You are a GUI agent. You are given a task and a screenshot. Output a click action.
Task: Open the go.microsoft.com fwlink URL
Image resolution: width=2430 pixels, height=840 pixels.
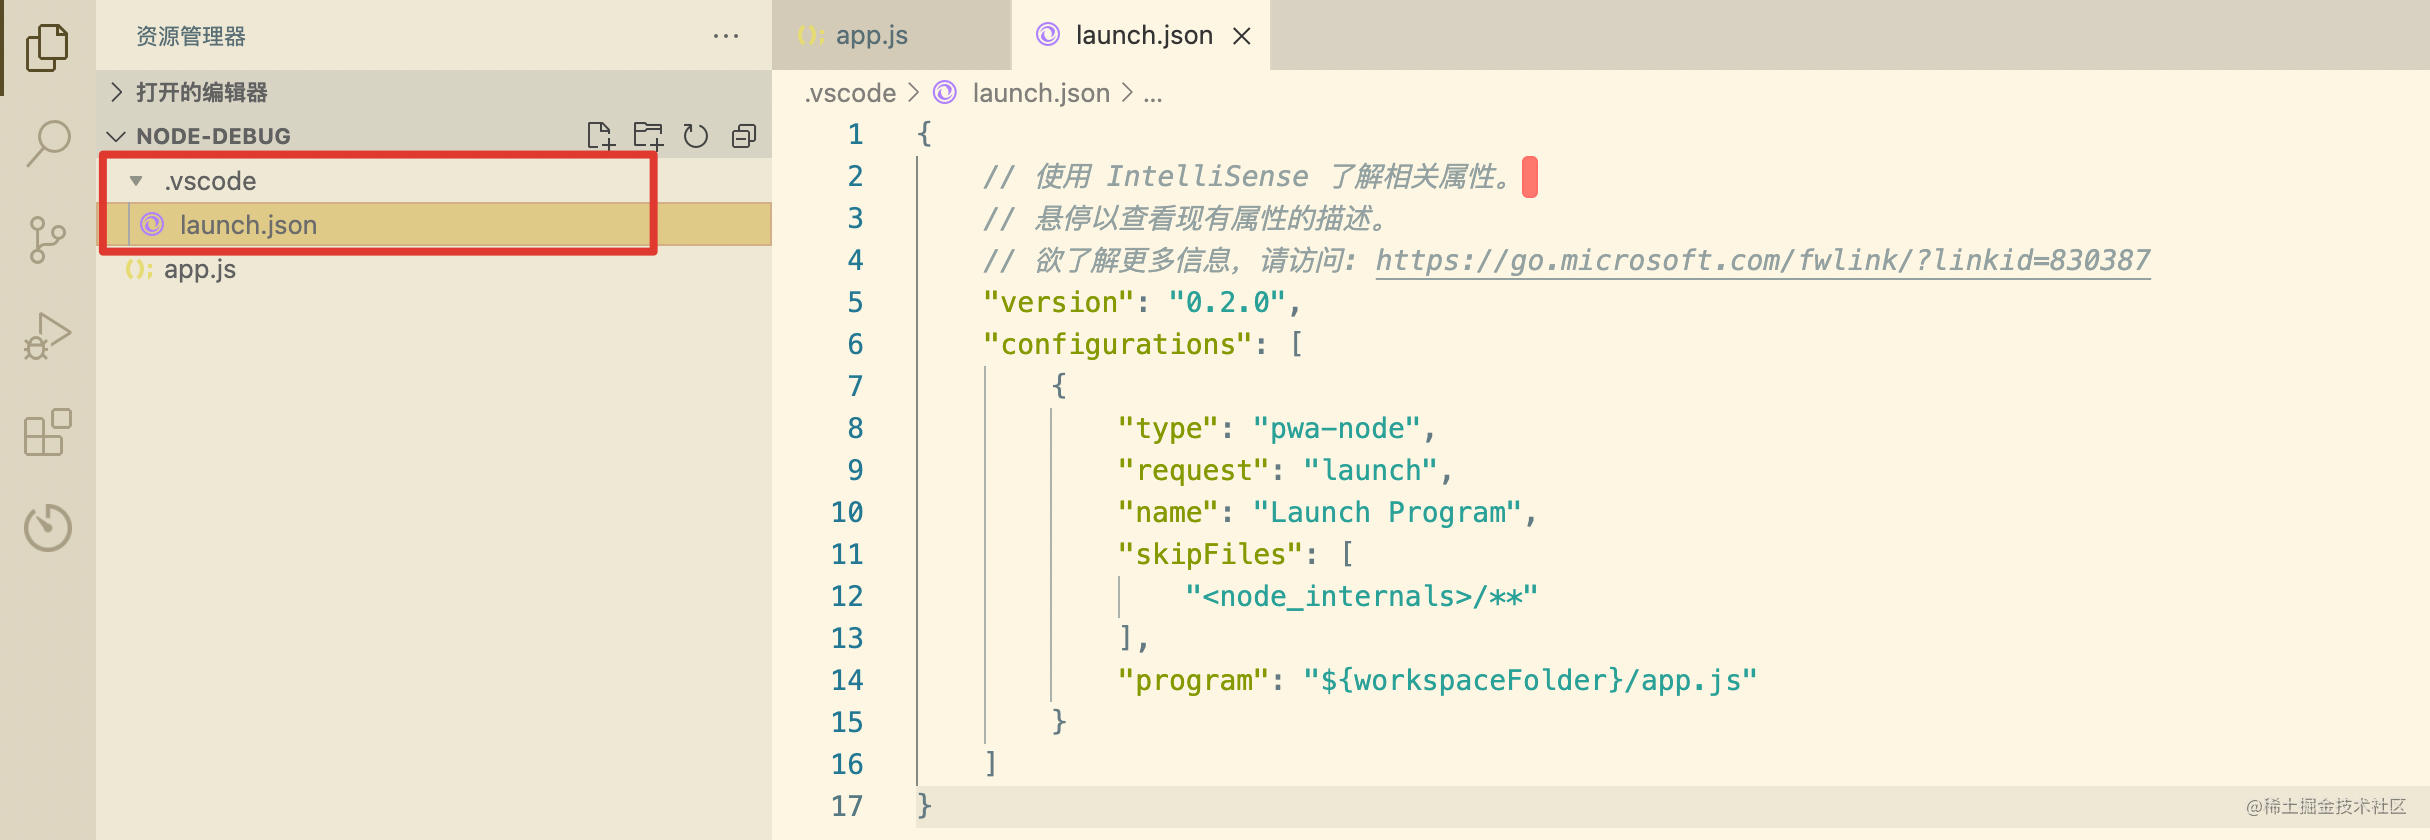[1763, 261]
